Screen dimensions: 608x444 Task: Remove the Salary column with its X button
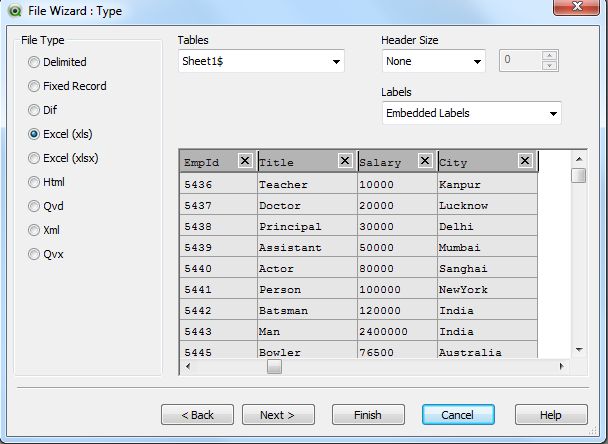point(425,161)
